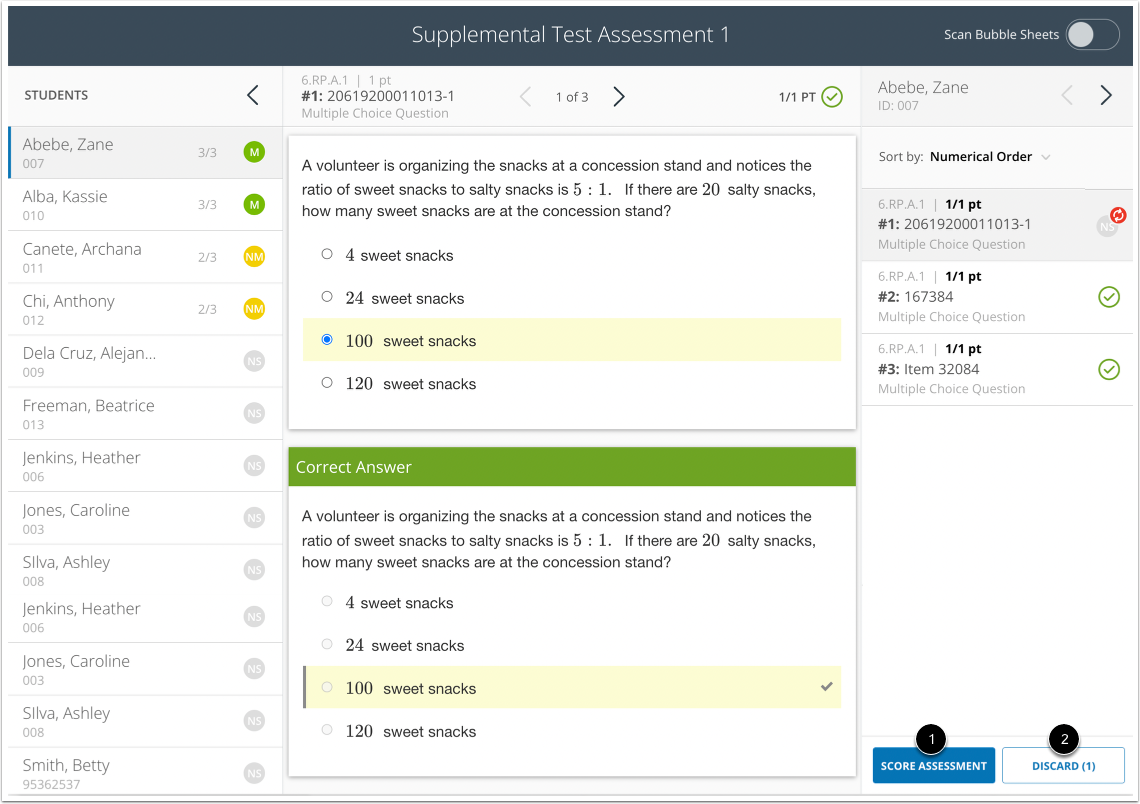This screenshot has height=804, width=1140.
Task: Go to next question arrow beside 1 of 3
Action: [x=619, y=97]
